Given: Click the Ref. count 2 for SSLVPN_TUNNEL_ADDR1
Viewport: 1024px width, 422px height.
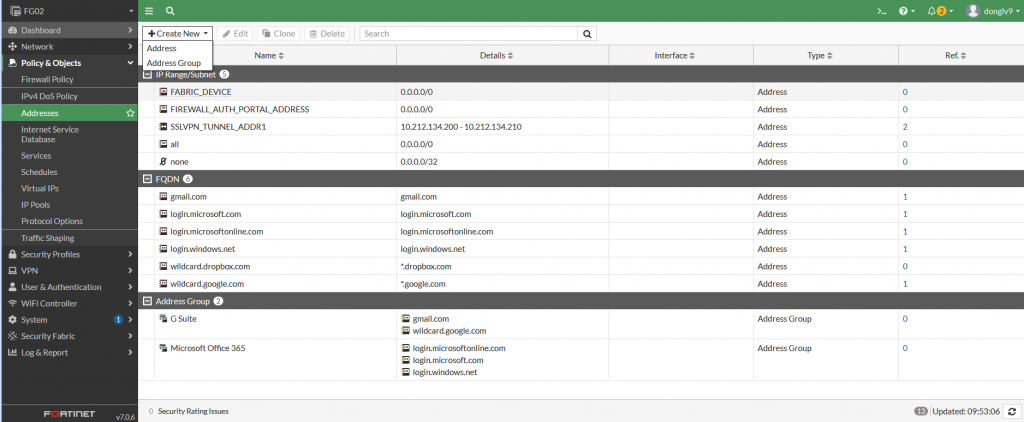Looking at the screenshot, I should (x=904, y=127).
